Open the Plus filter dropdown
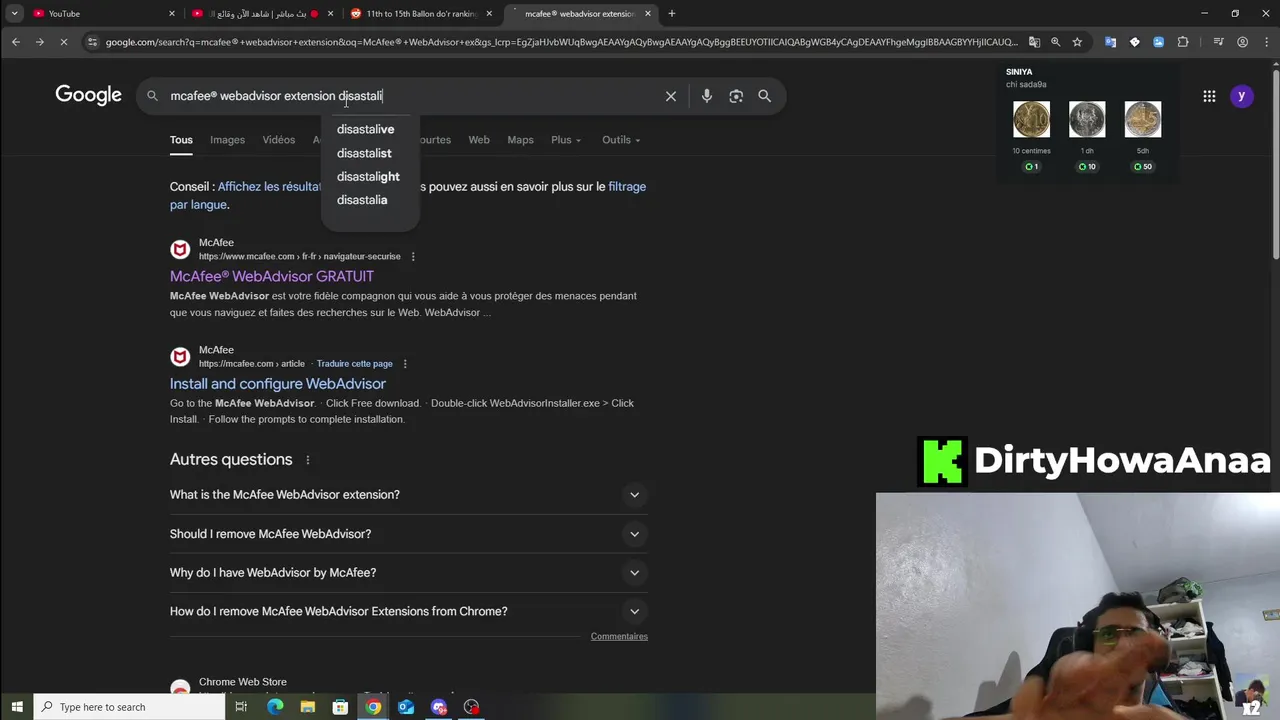The height and width of the screenshot is (720, 1280). (x=566, y=140)
